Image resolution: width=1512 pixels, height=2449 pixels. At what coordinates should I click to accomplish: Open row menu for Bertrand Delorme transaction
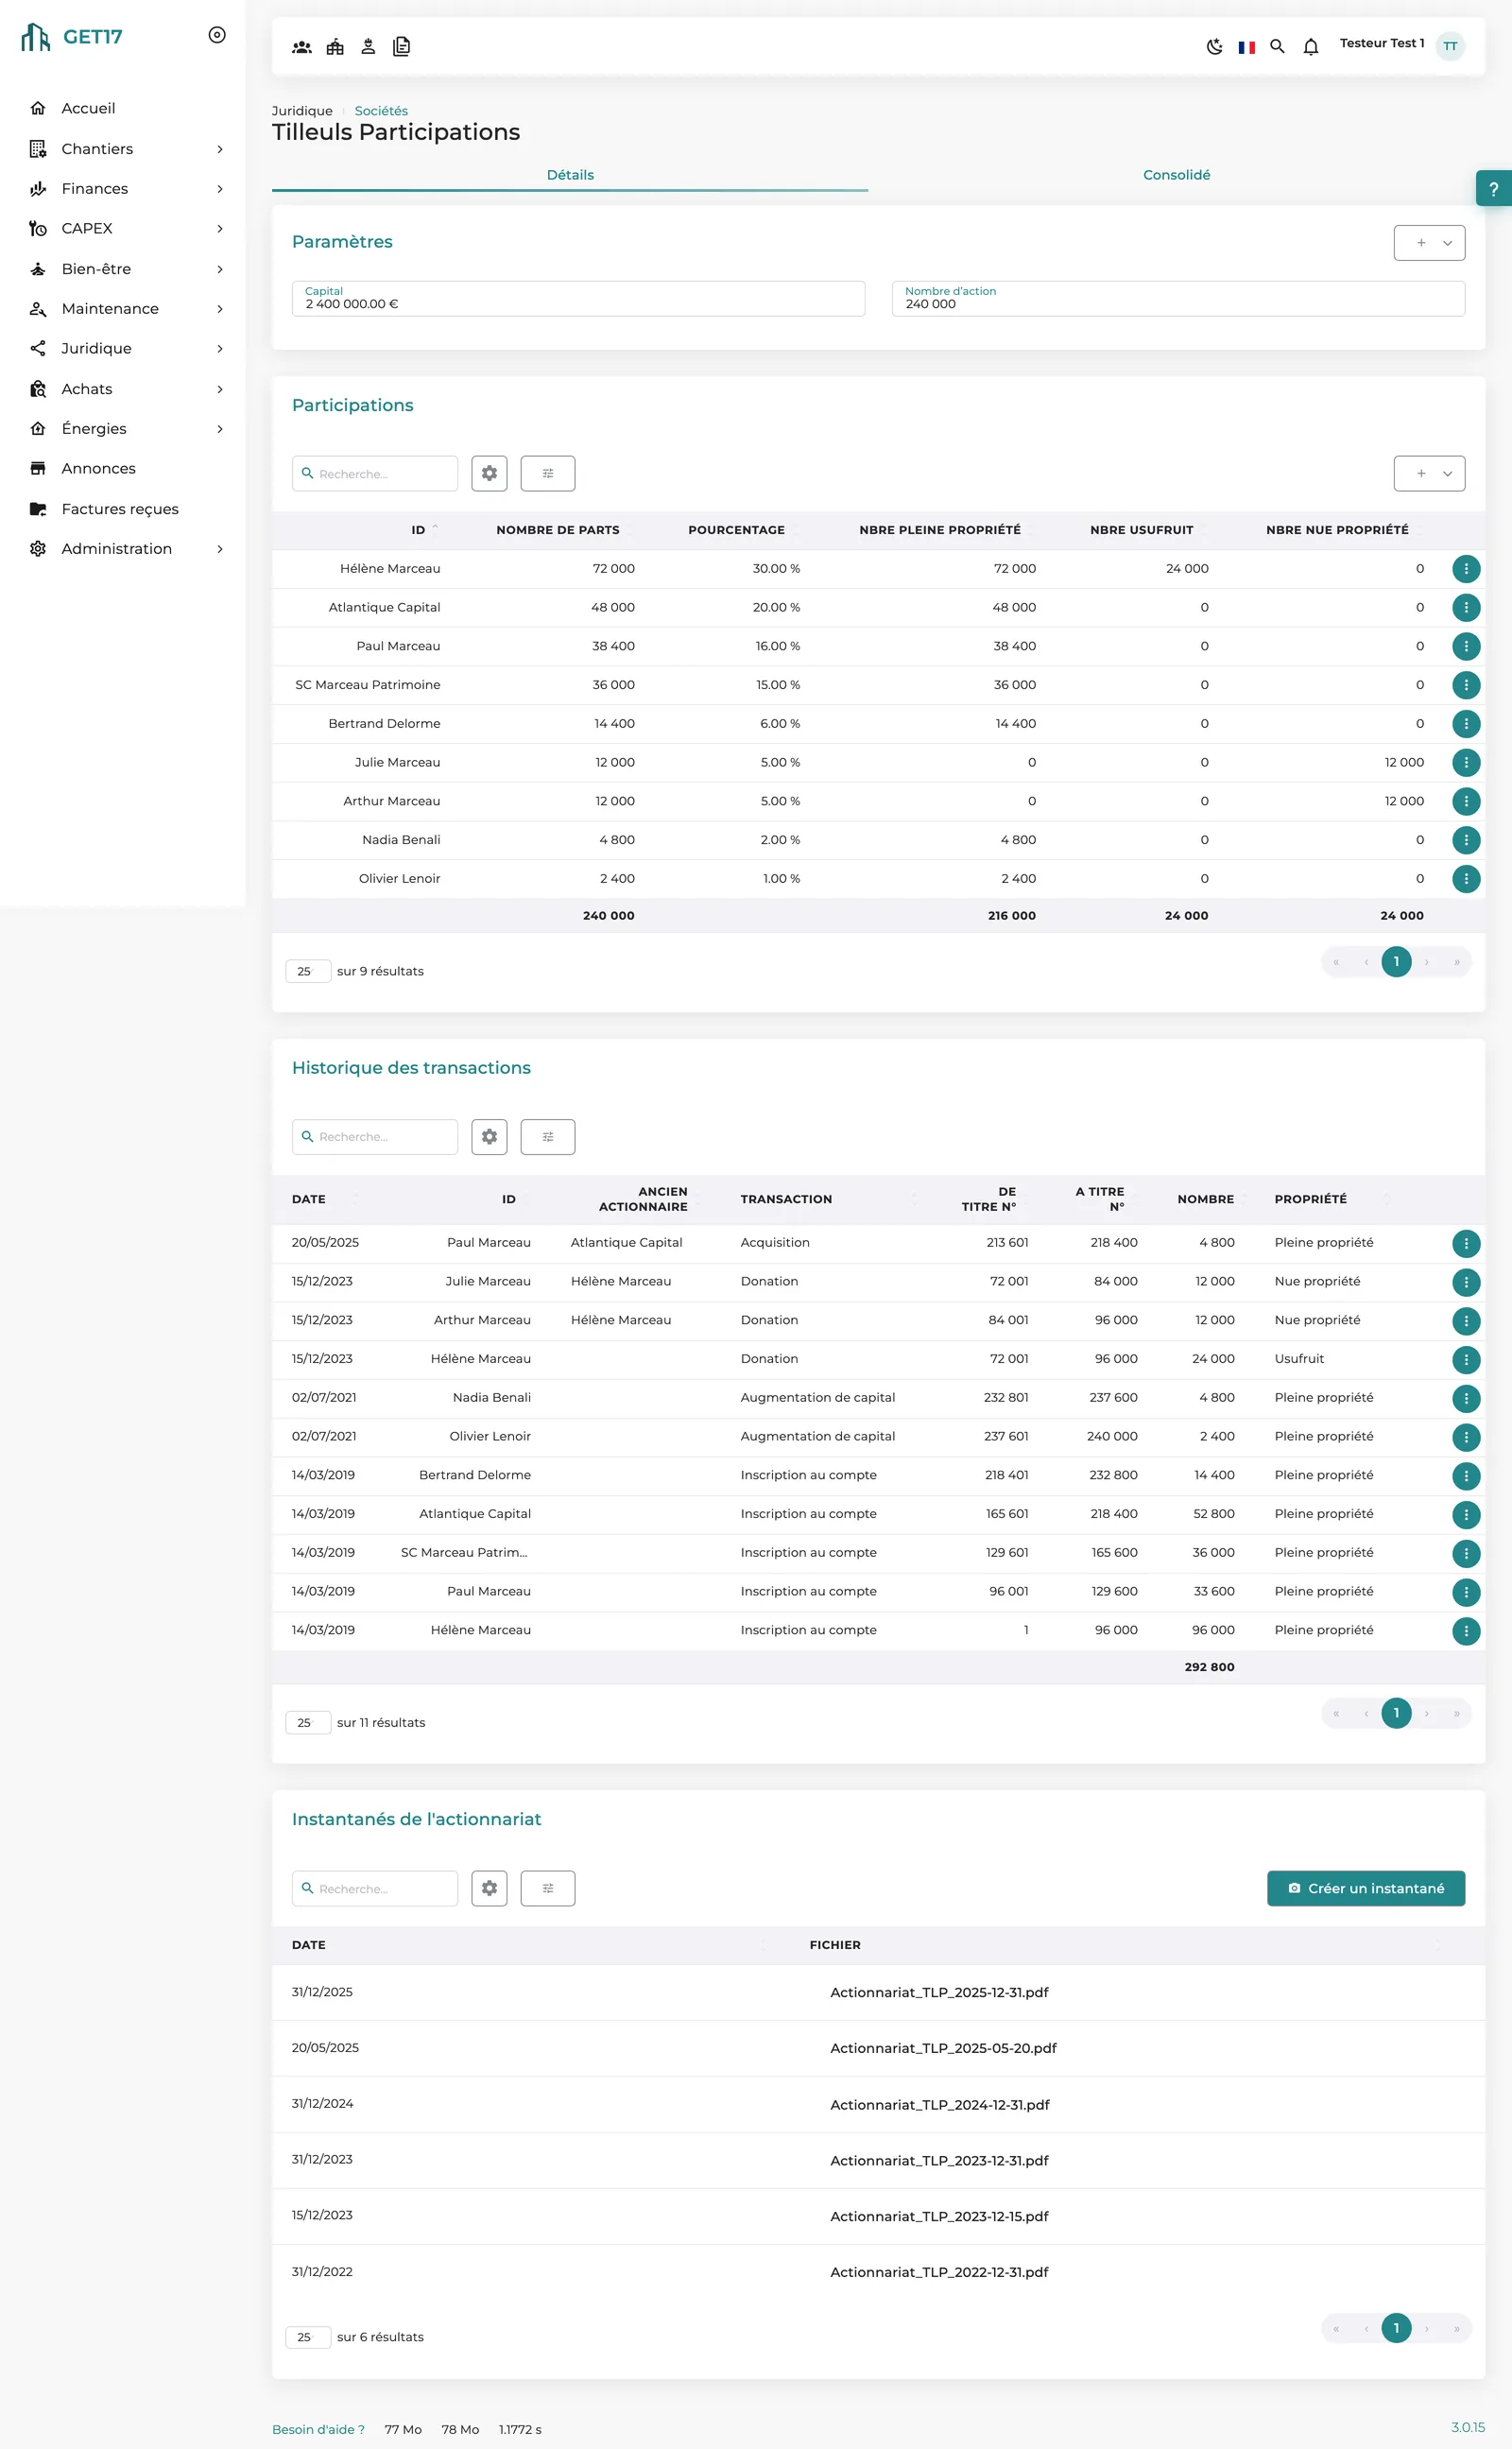click(x=1465, y=1476)
